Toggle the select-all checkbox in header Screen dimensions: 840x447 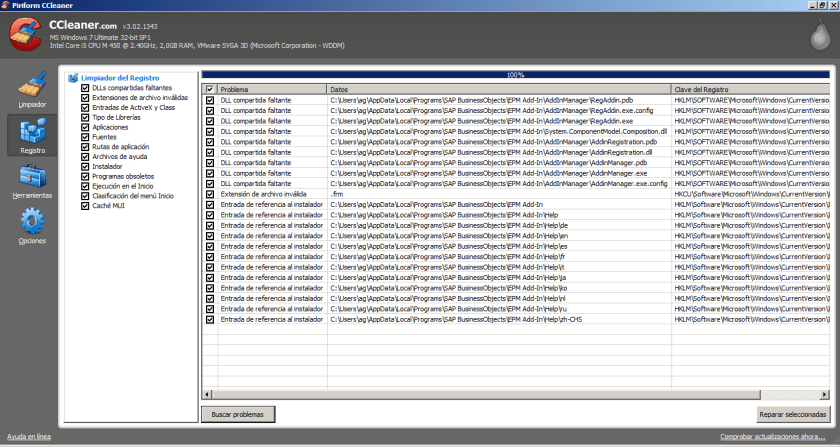coord(210,89)
